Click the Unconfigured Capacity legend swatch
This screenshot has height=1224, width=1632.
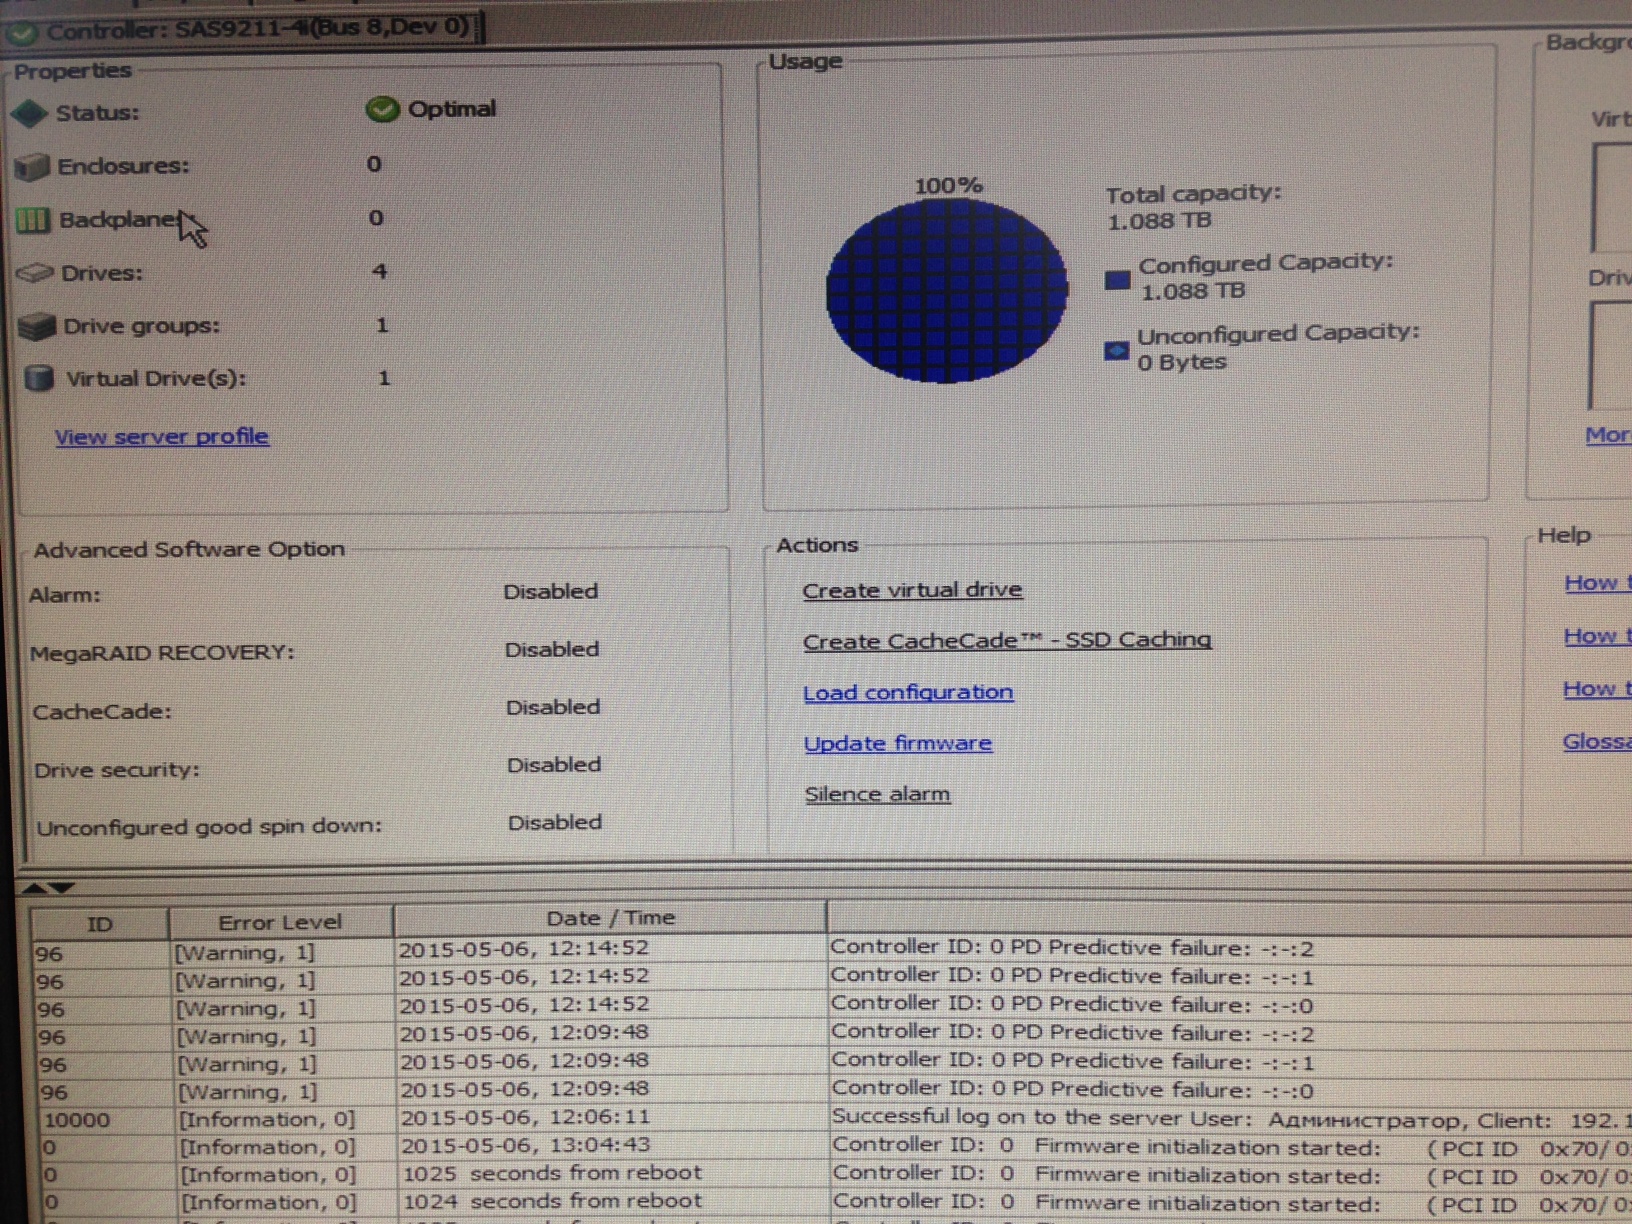pyautogui.click(x=1116, y=351)
